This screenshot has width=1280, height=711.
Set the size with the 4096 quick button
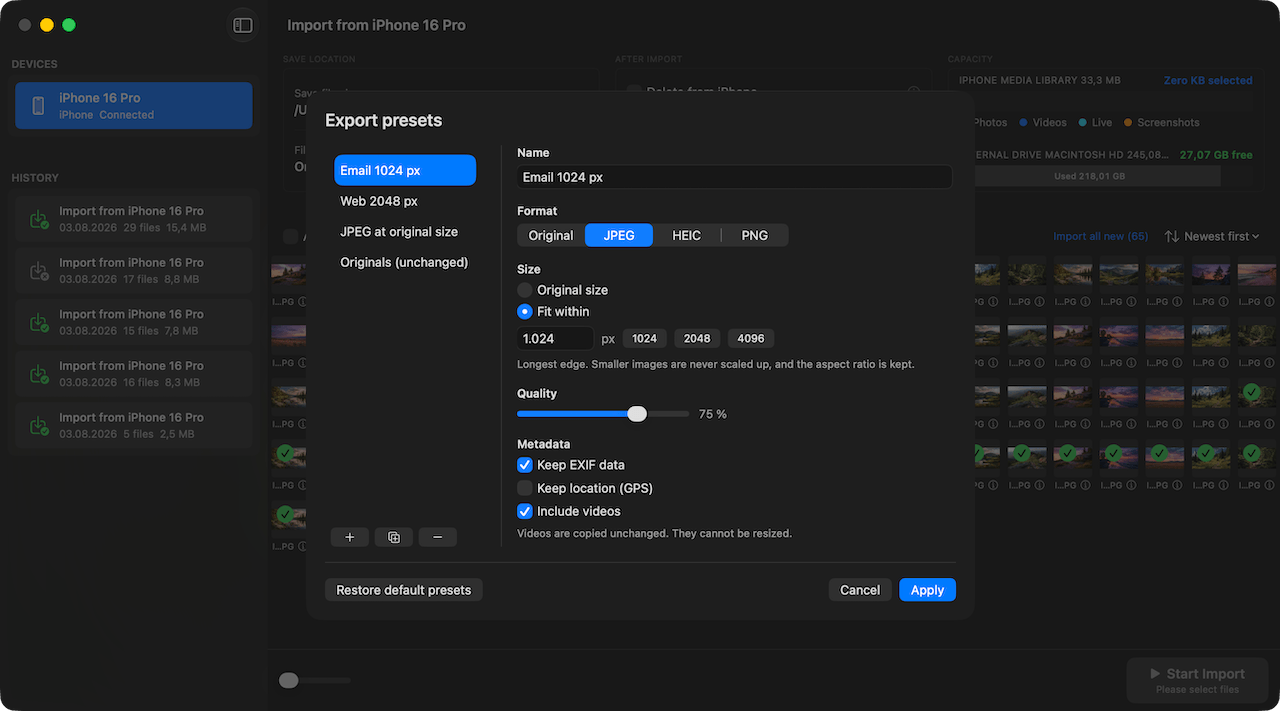click(x=751, y=339)
